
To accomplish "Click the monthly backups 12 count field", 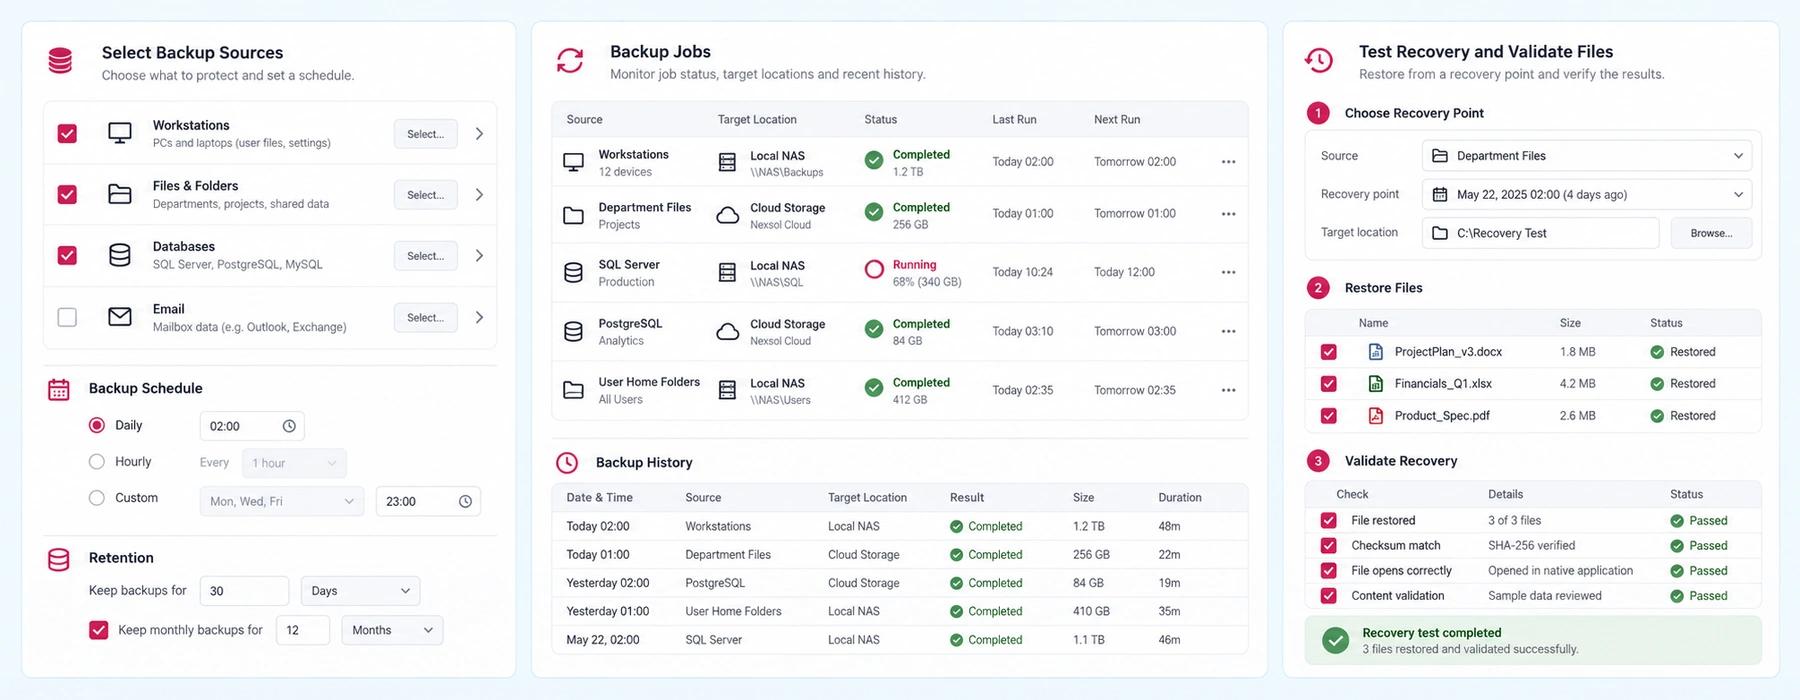I will (303, 630).
